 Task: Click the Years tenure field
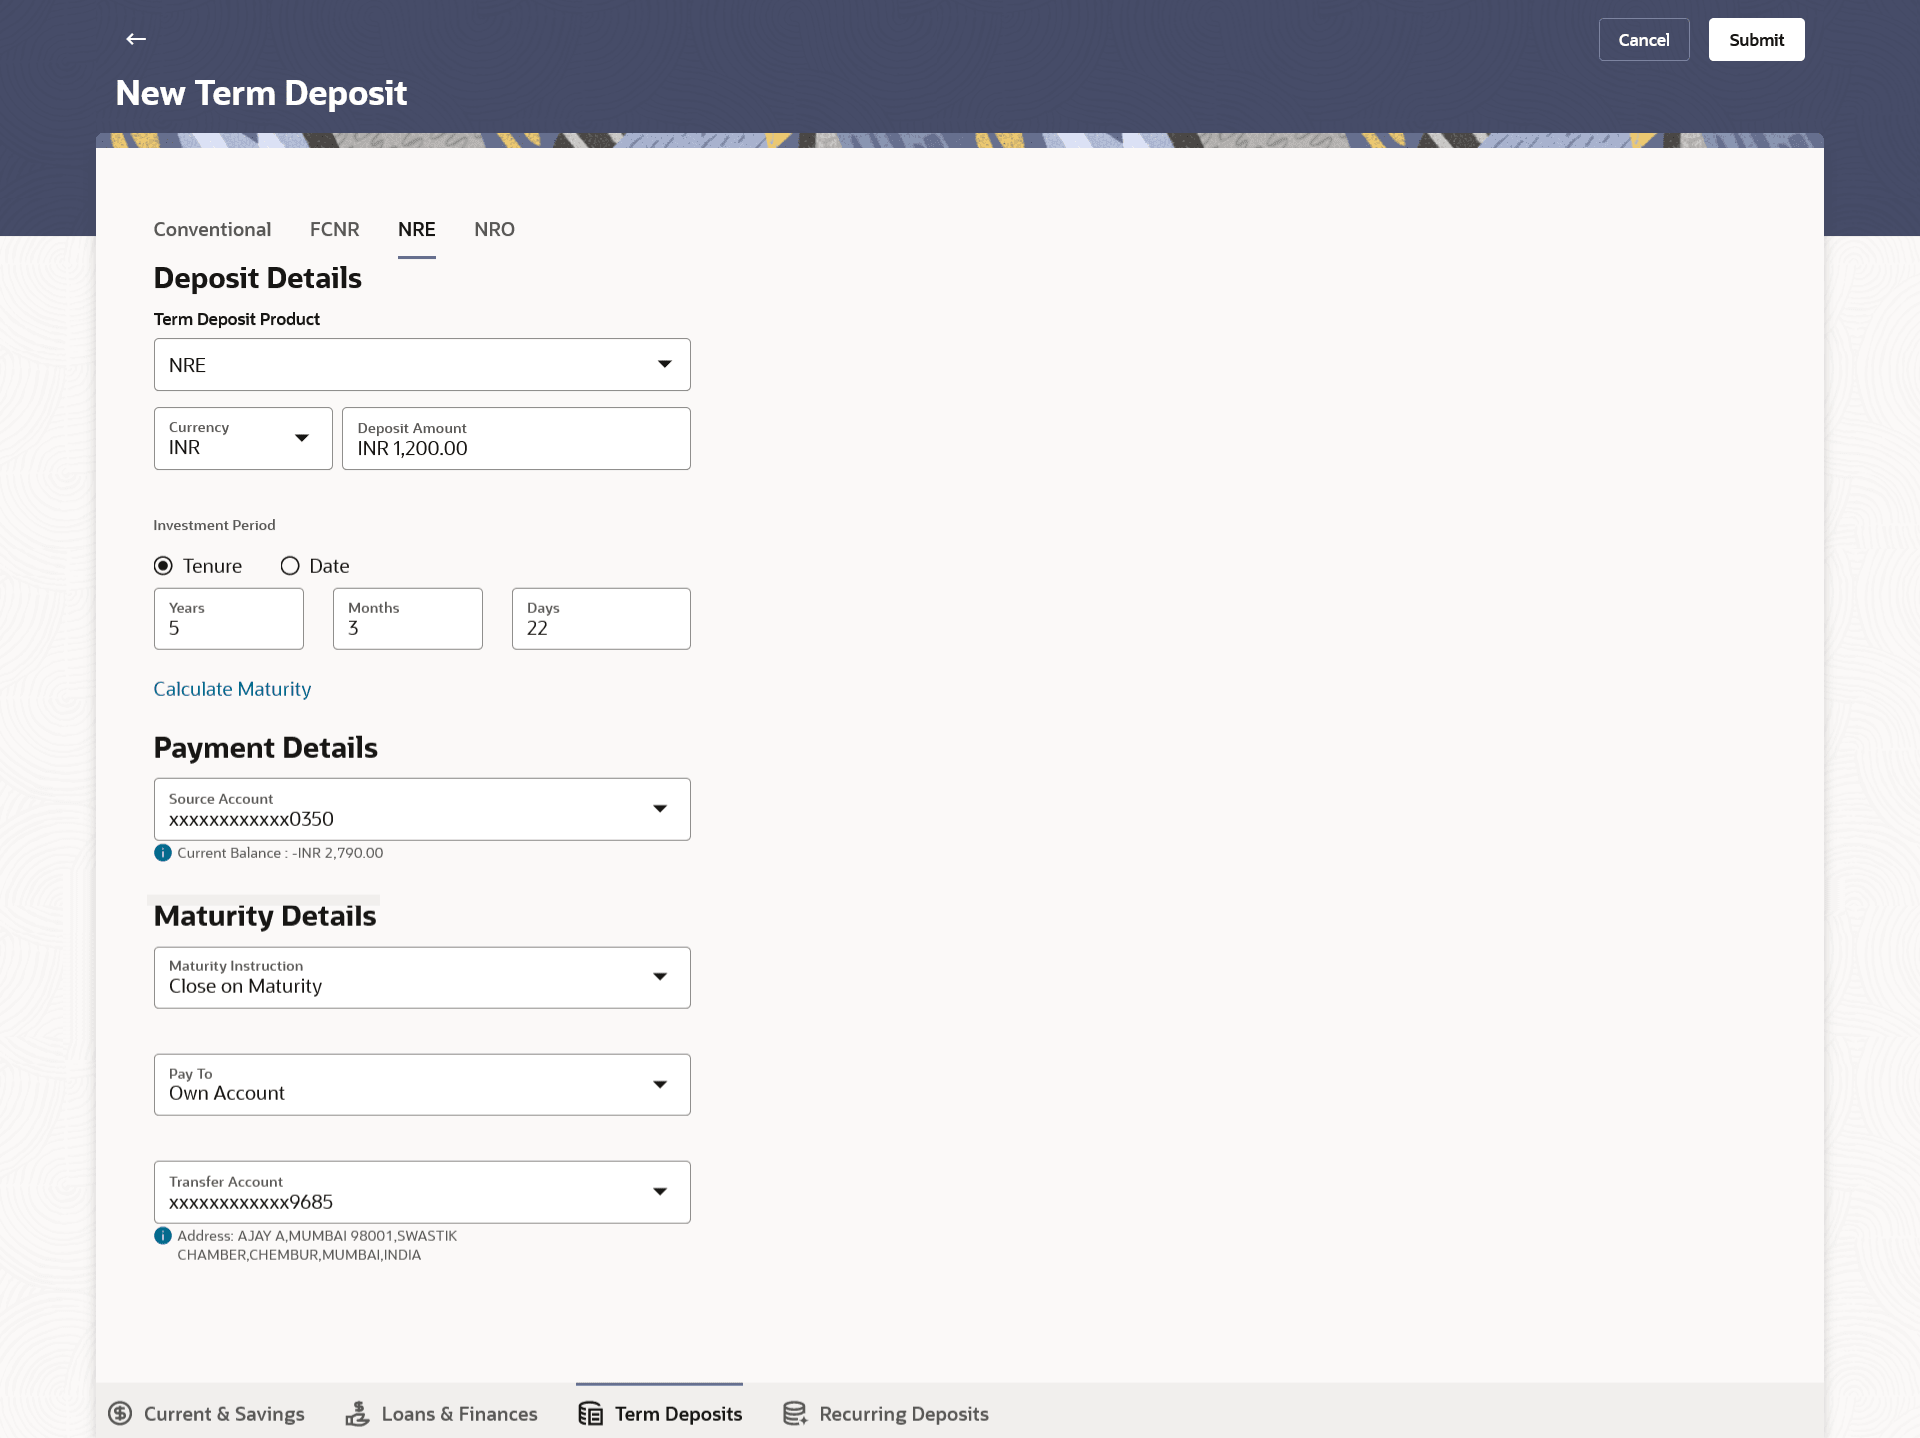(x=229, y=619)
